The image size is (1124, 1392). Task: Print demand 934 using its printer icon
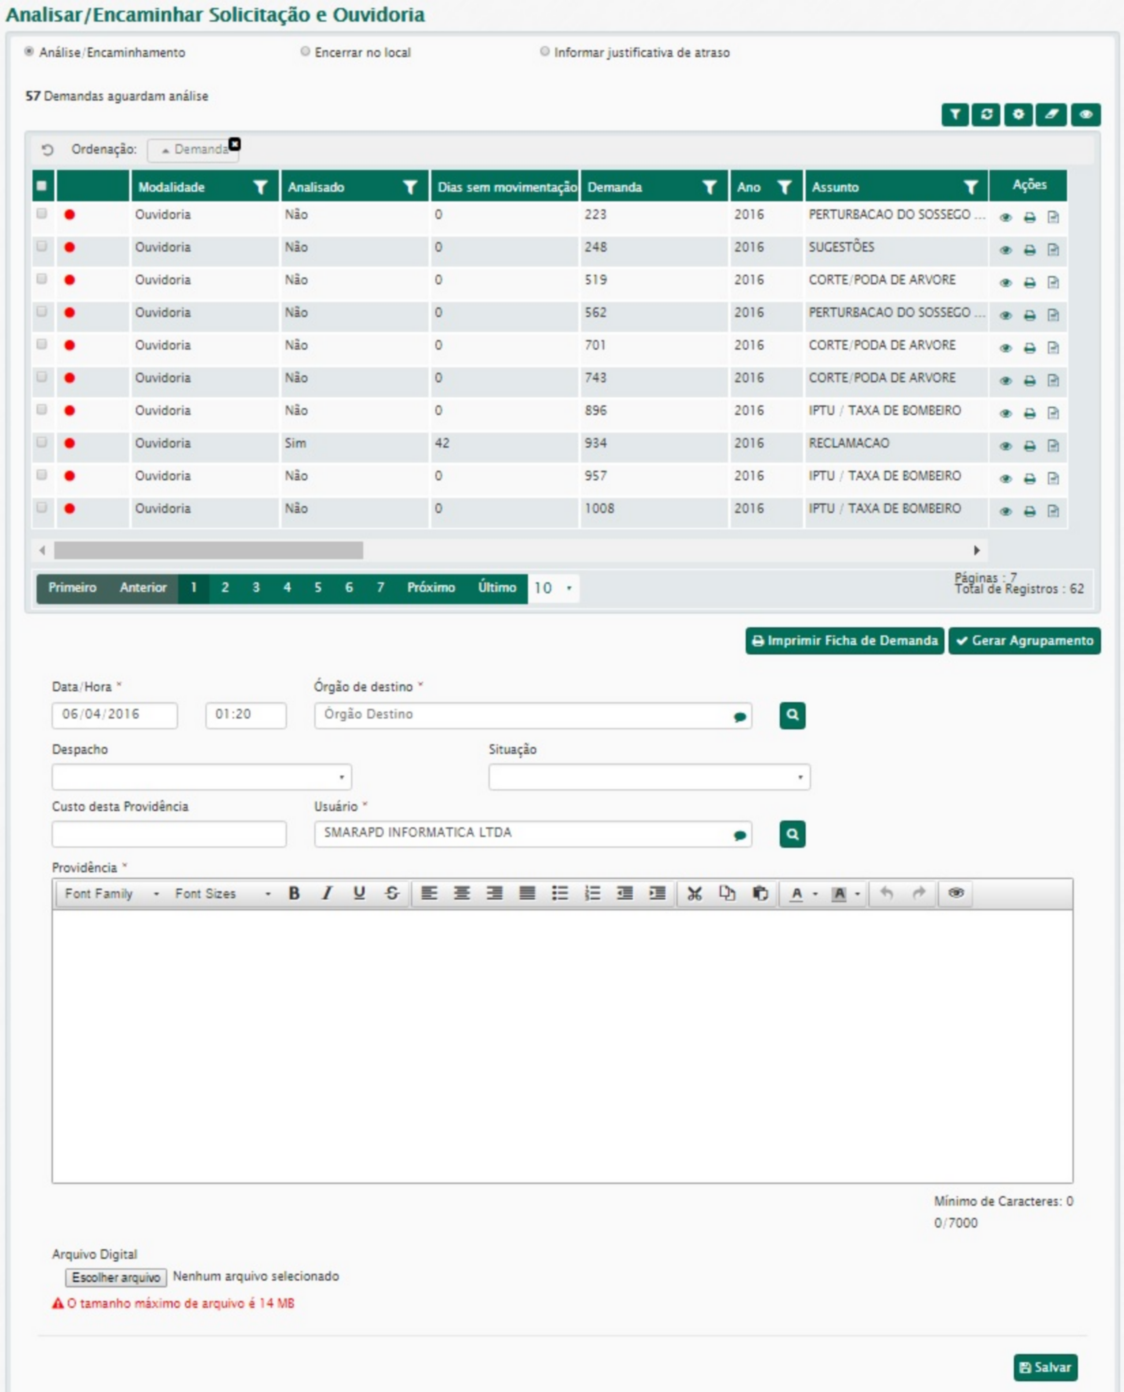[1029, 446]
